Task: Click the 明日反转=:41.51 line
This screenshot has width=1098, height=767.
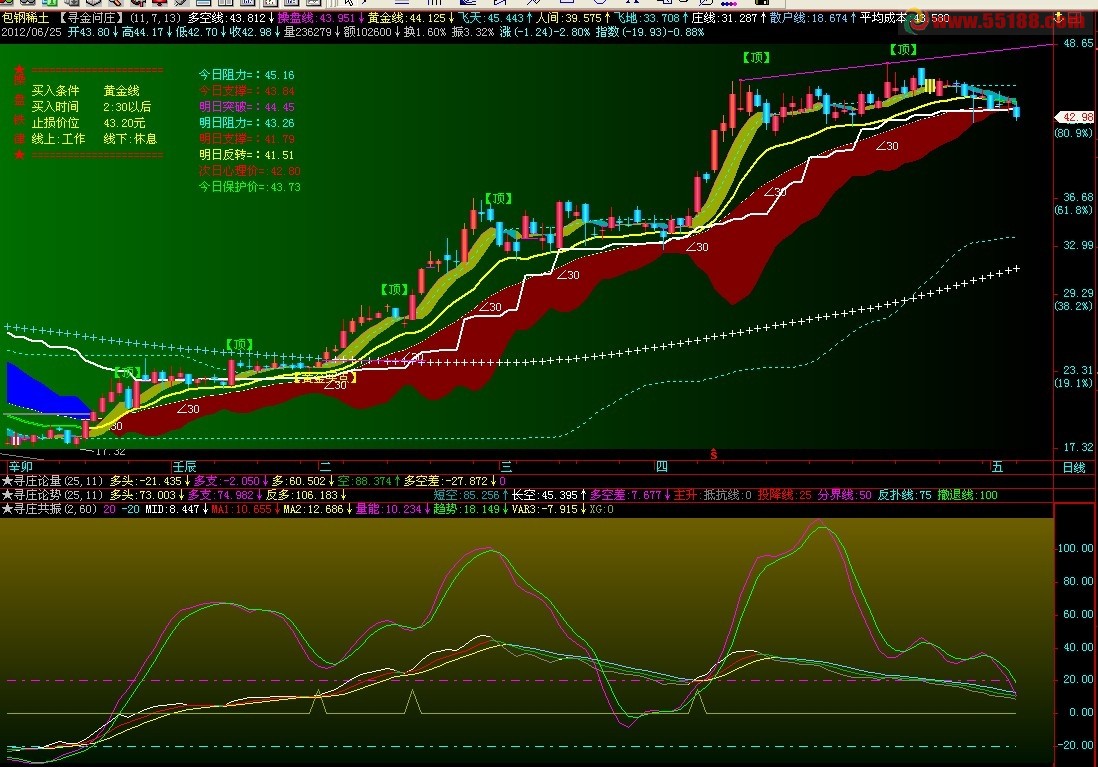Action: 246,155
